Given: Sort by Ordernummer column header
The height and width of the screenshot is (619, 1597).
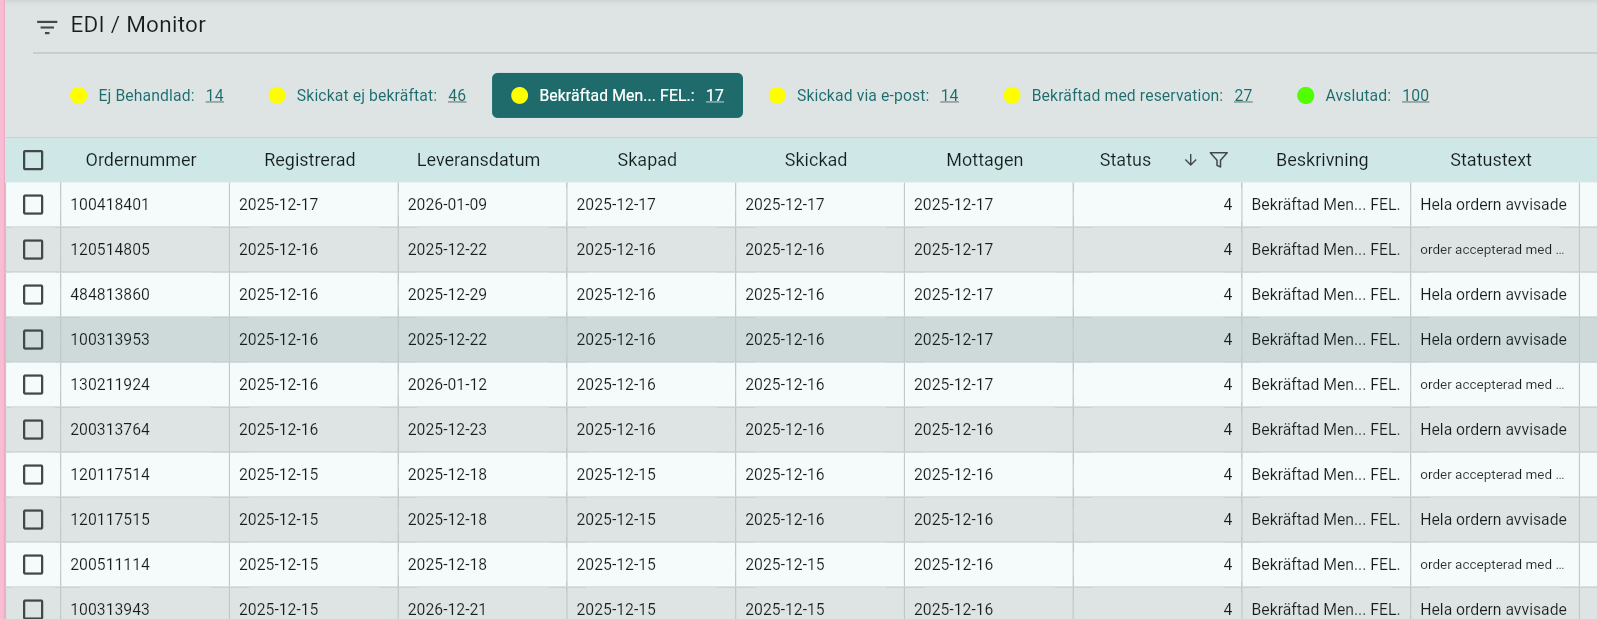Looking at the screenshot, I should coord(141,160).
